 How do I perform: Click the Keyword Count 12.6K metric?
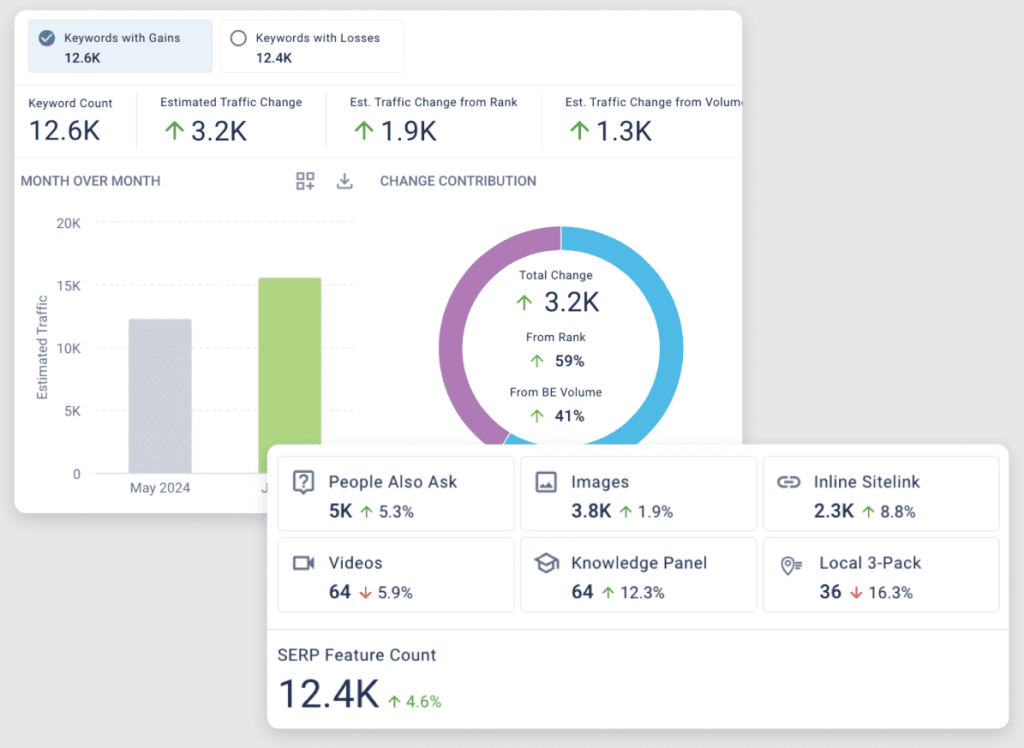tap(64, 131)
